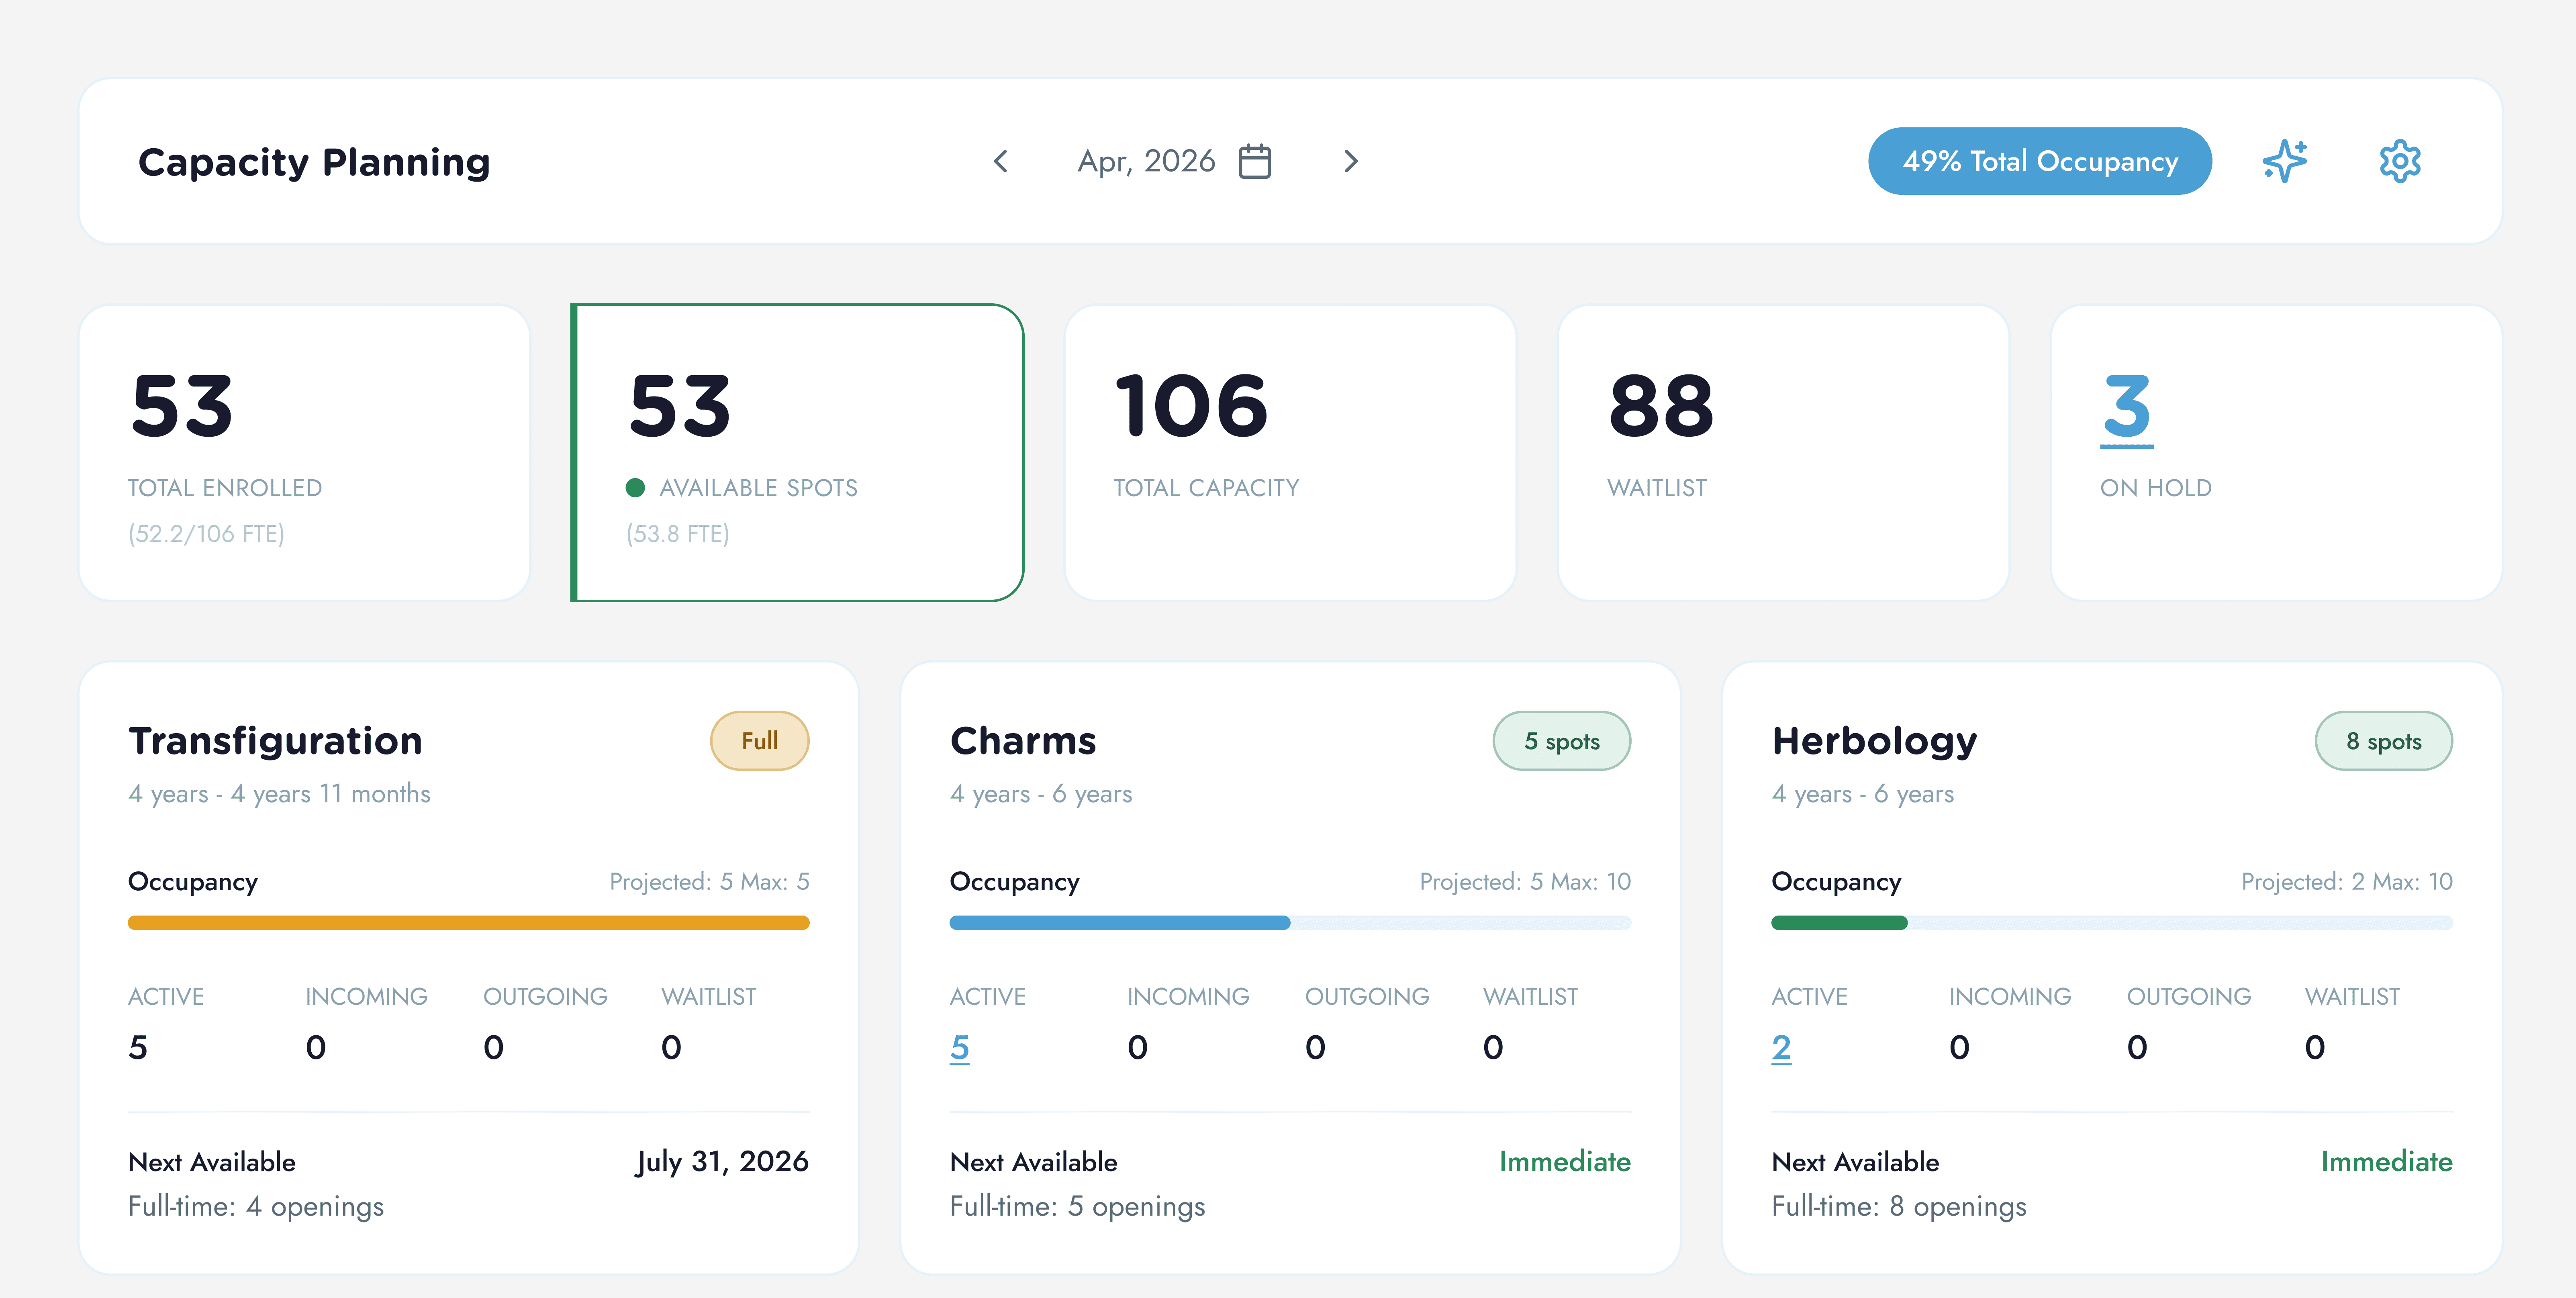Select the Total Enrolled card
This screenshot has height=1298, width=2576.
pos(304,452)
